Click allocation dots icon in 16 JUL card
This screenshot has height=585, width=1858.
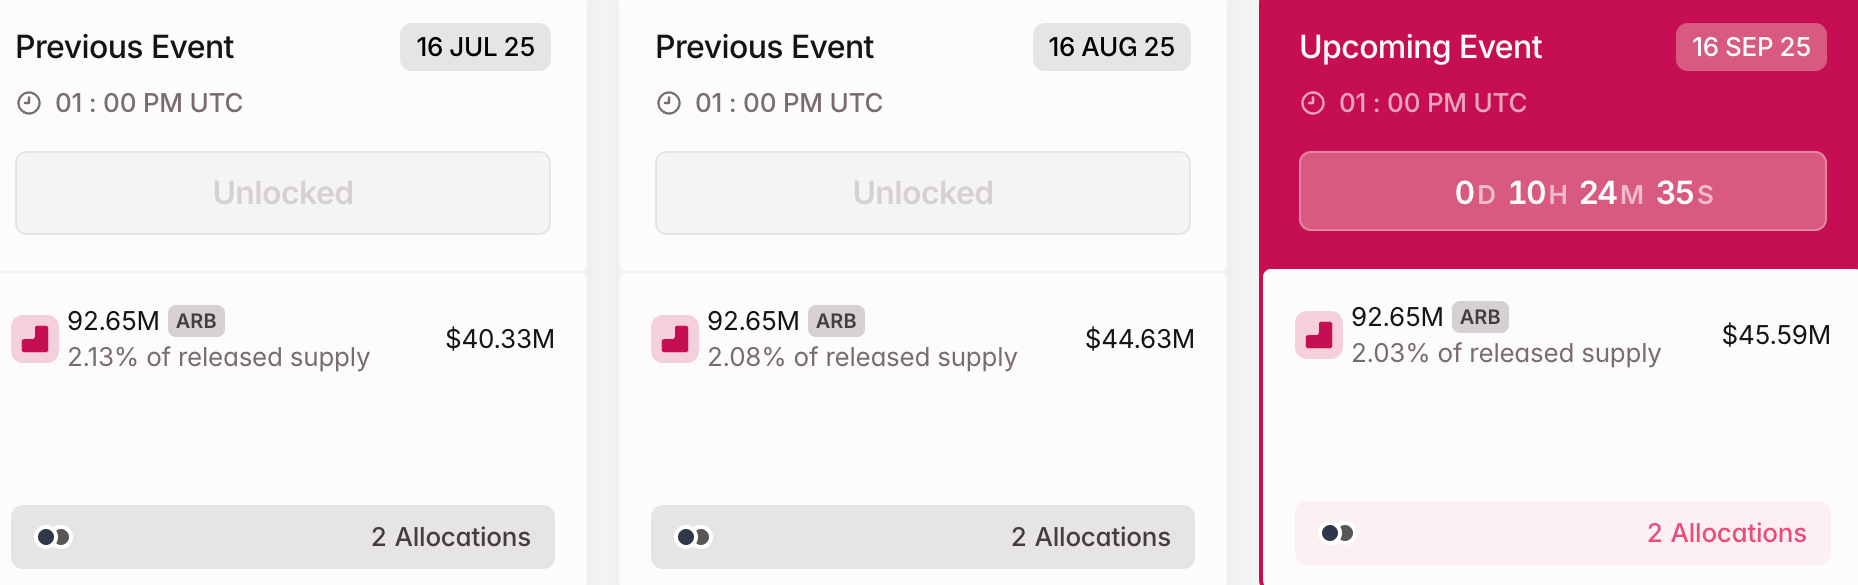pyautogui.click(x=54, y=537)
